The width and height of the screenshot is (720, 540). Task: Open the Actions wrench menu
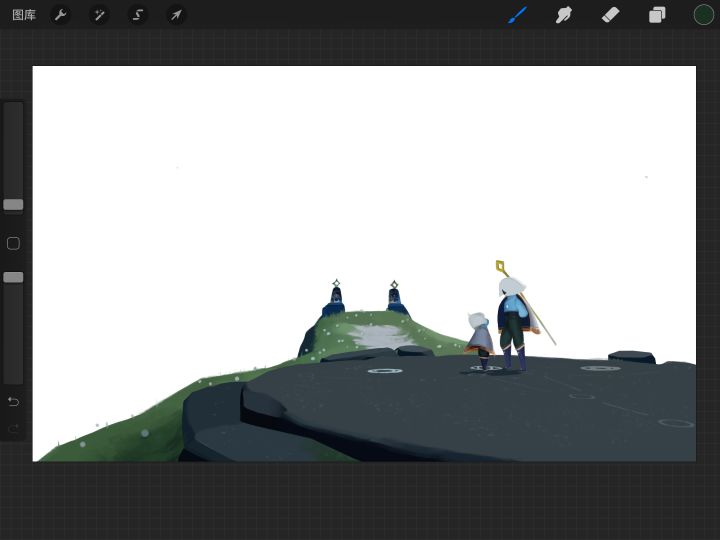tap(60, 15)
